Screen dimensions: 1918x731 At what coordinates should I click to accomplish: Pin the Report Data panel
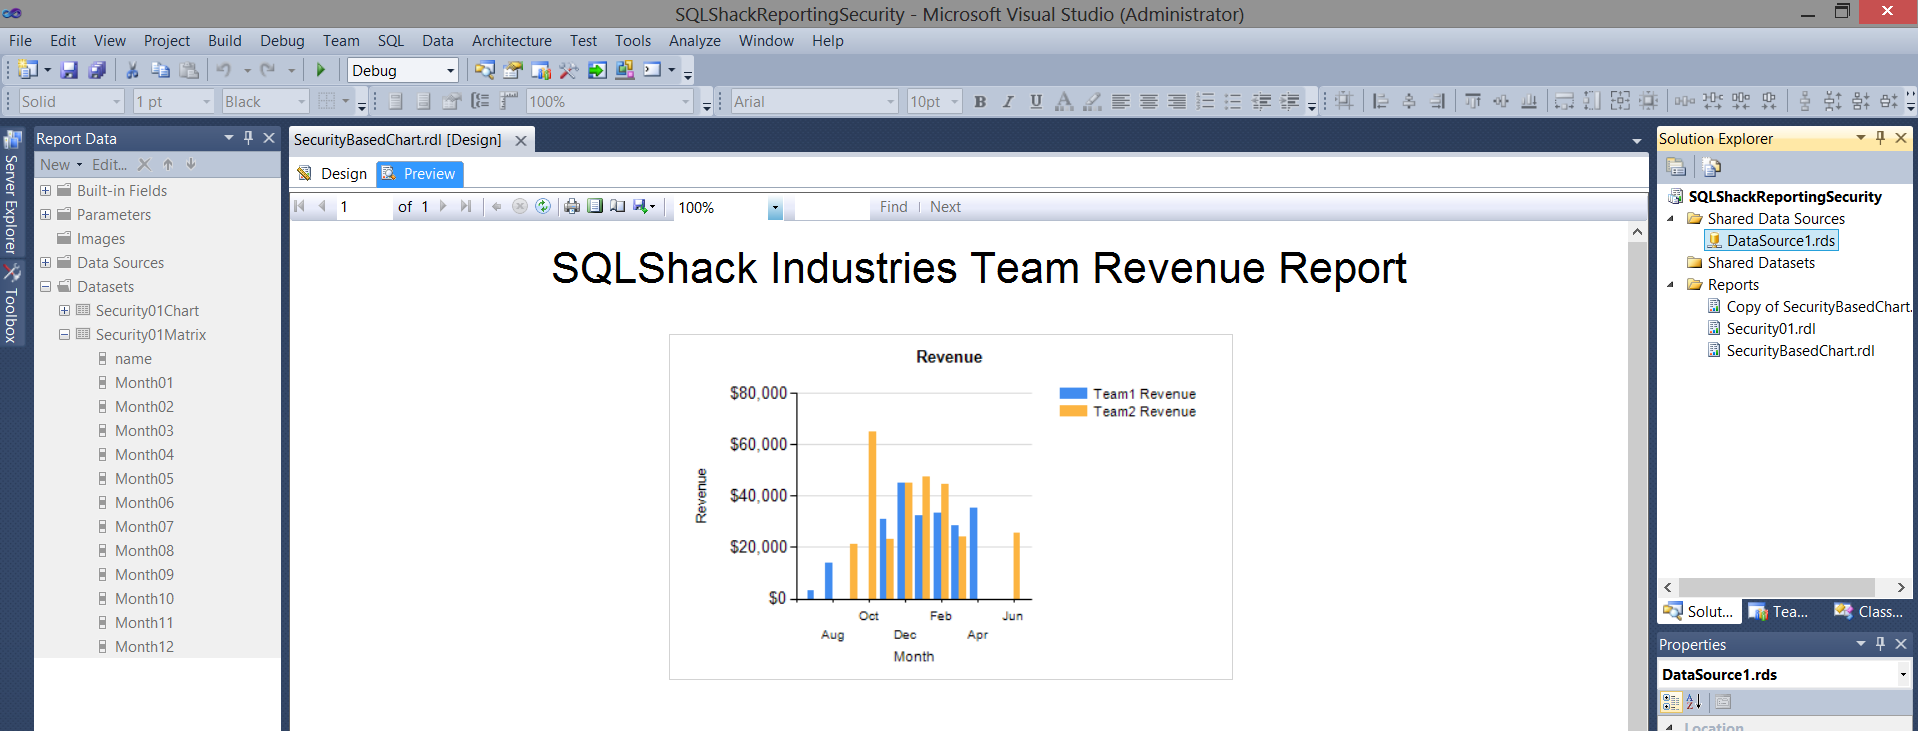249,138
